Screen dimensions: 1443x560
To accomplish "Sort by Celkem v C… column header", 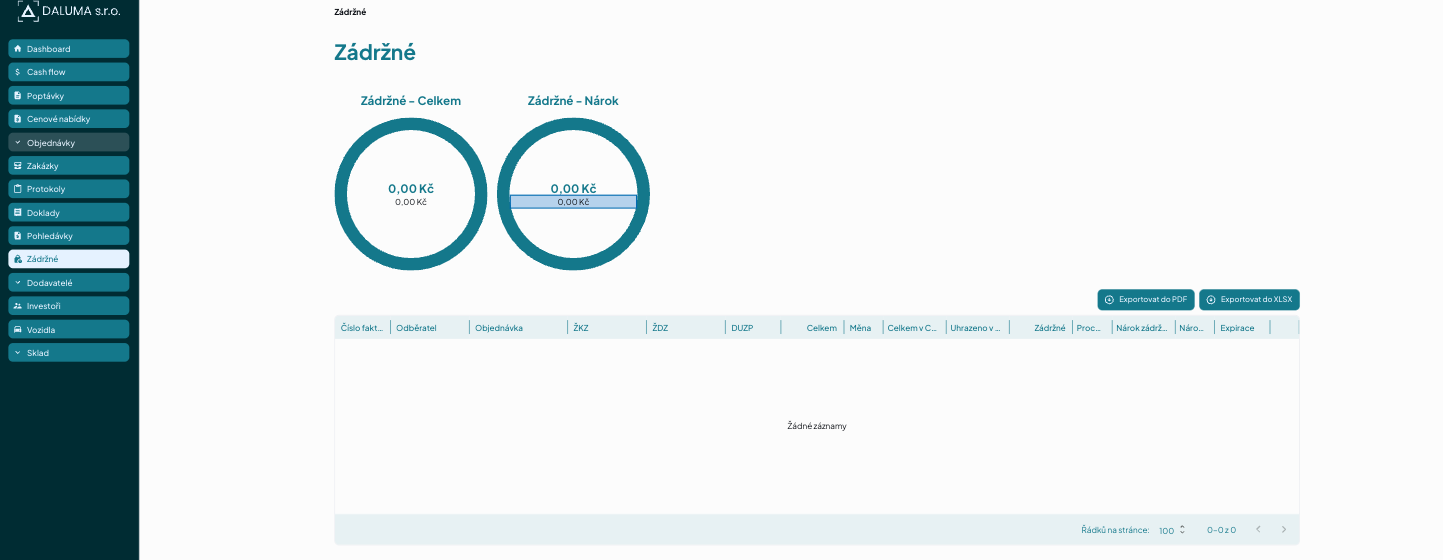I will (914, 328).
